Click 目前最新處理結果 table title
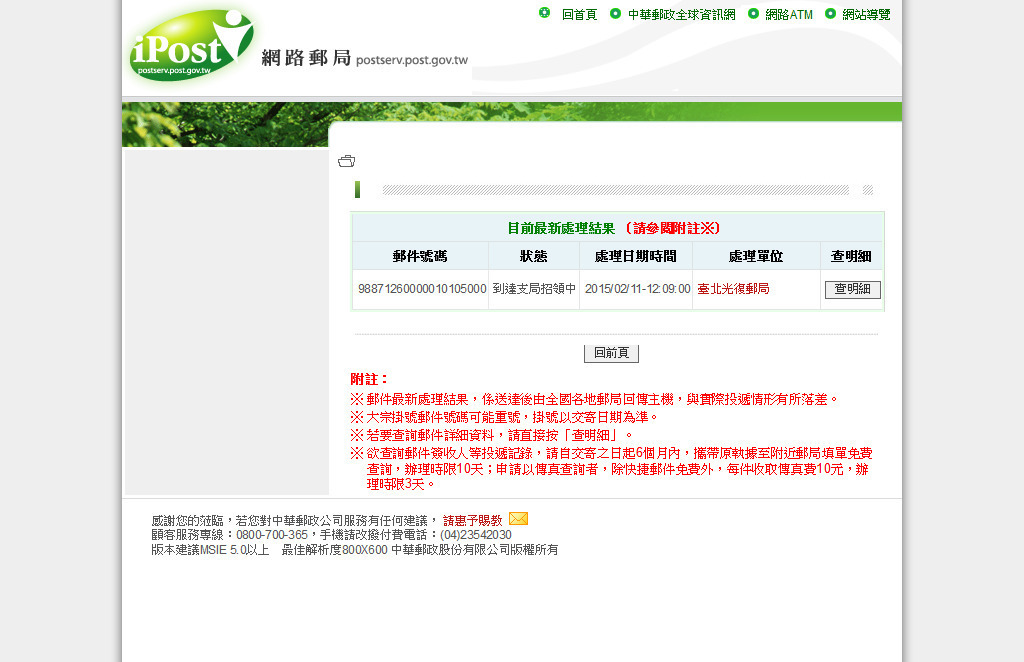Image resolution: width=1024 pixels, height=662 pixels. tap(562, 229)
